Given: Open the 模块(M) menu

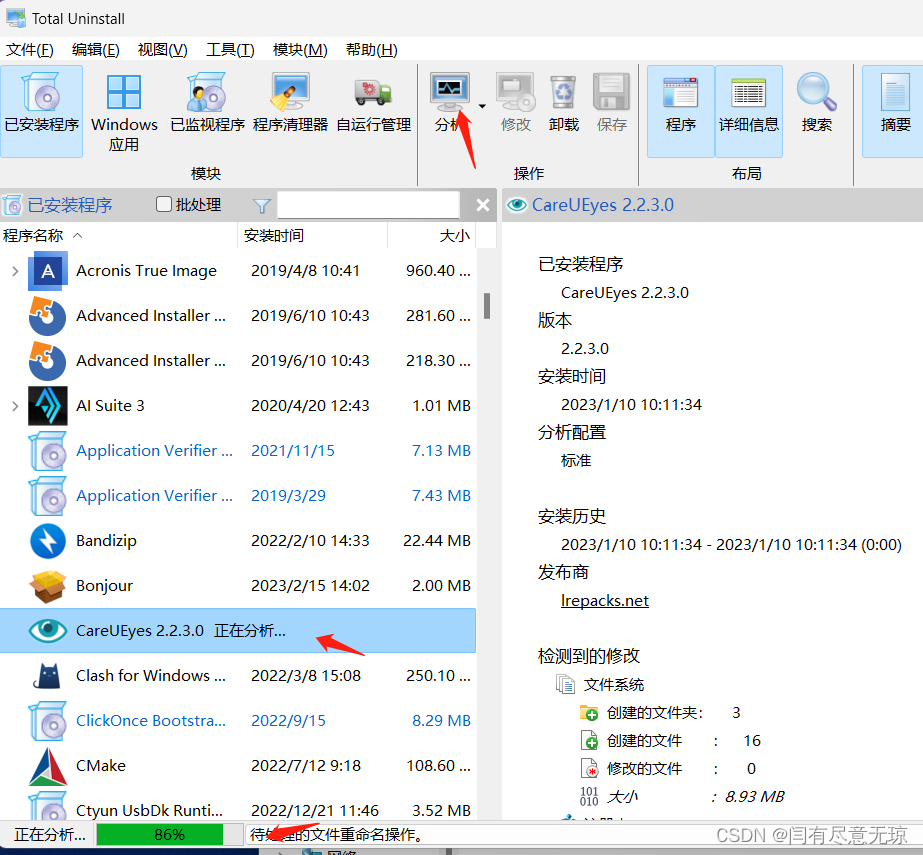Looking at the screenshot, I should (300, 49).
